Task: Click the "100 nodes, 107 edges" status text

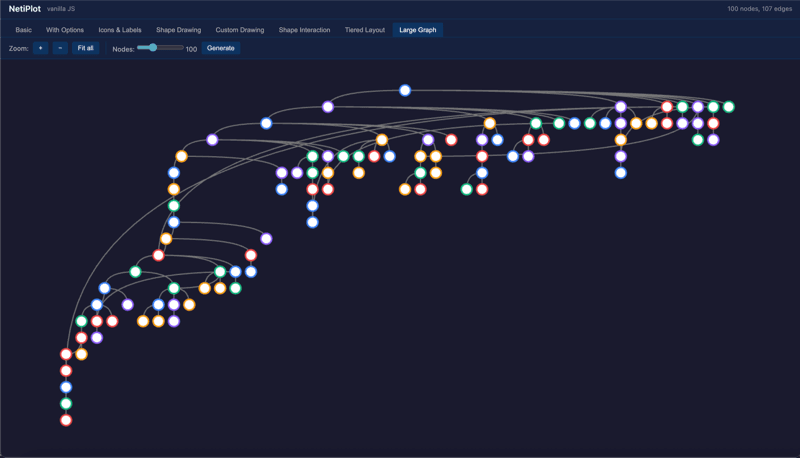Action: (760, 9)
